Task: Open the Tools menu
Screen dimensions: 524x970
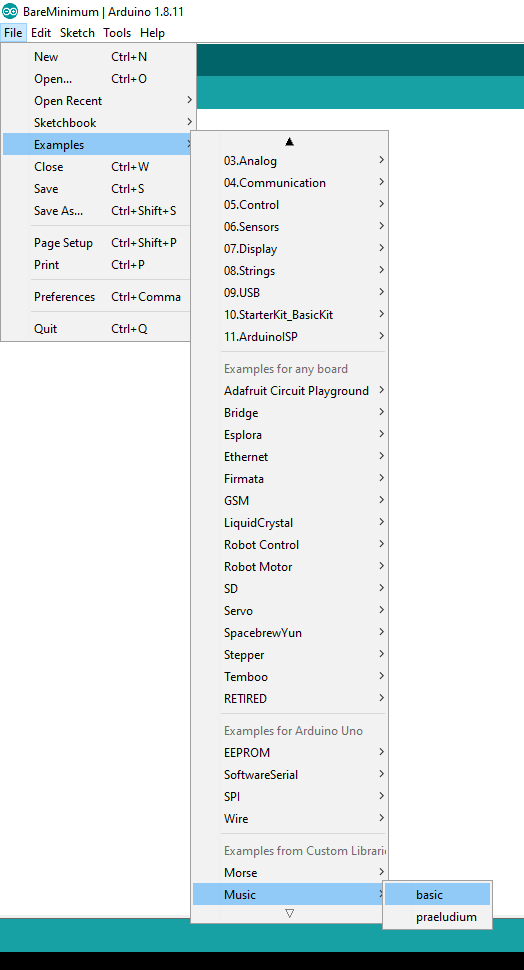Action: coord(117,33)
